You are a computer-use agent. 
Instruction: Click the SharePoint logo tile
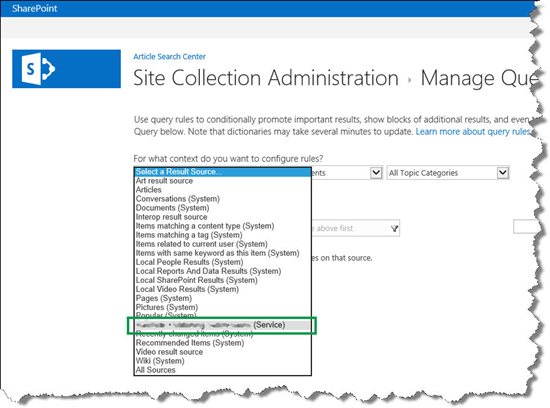pyautogui.click(x=66, y=69)
